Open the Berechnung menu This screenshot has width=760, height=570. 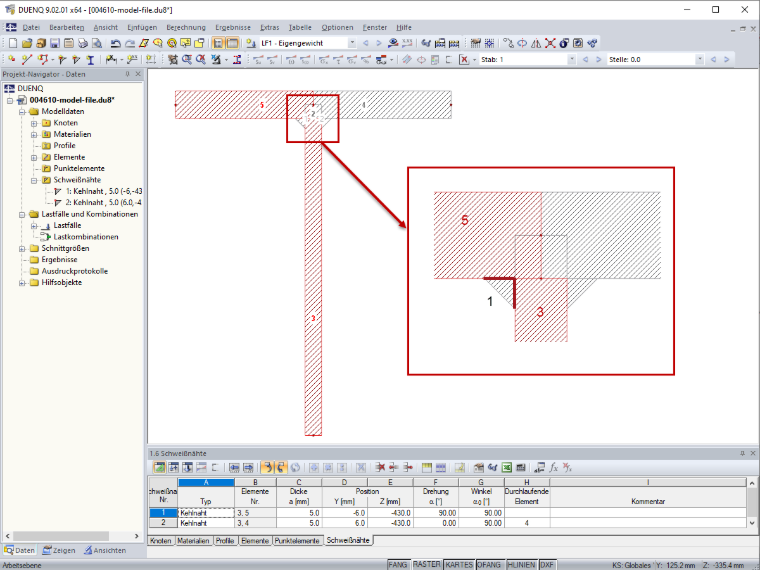(186, 28)
